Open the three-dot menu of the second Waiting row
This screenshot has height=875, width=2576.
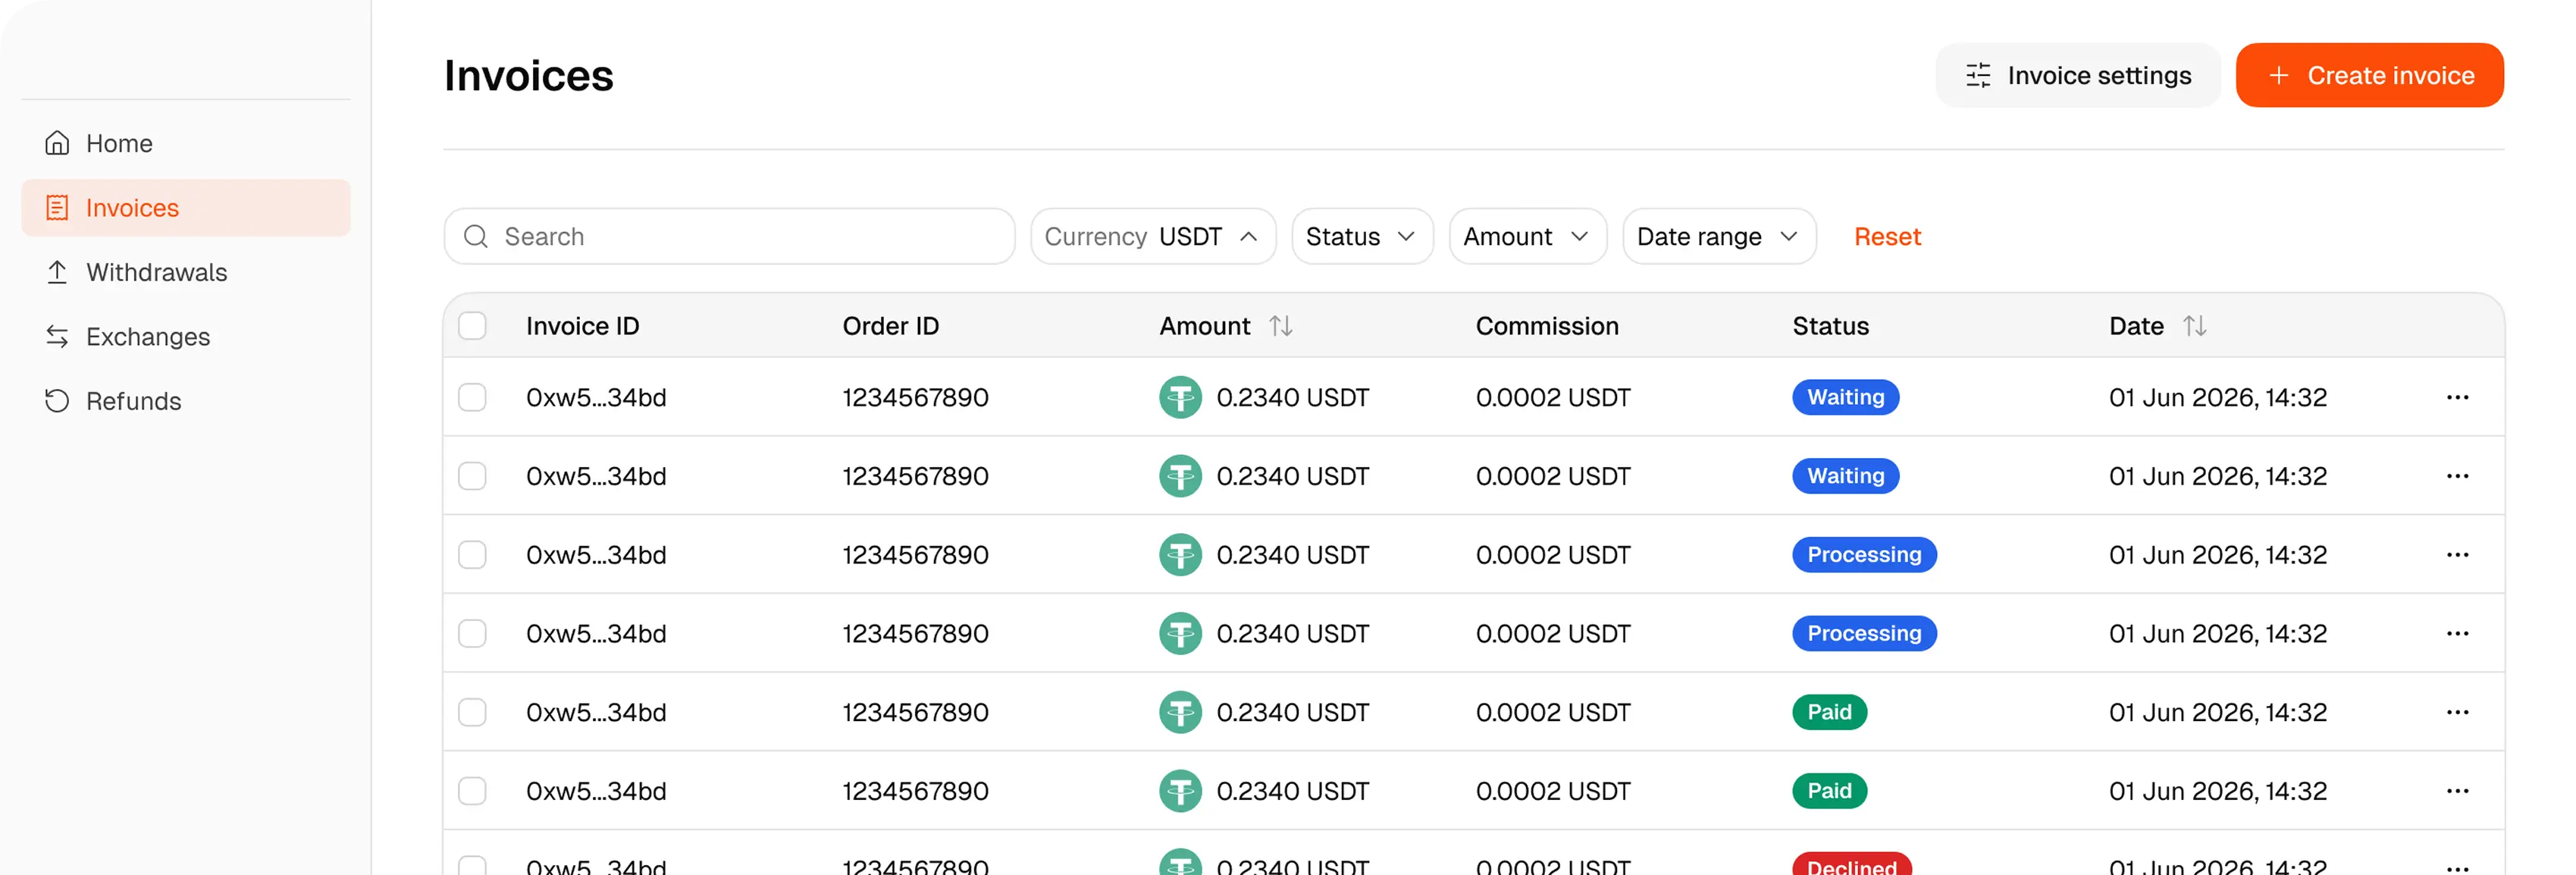point(2457,476)
